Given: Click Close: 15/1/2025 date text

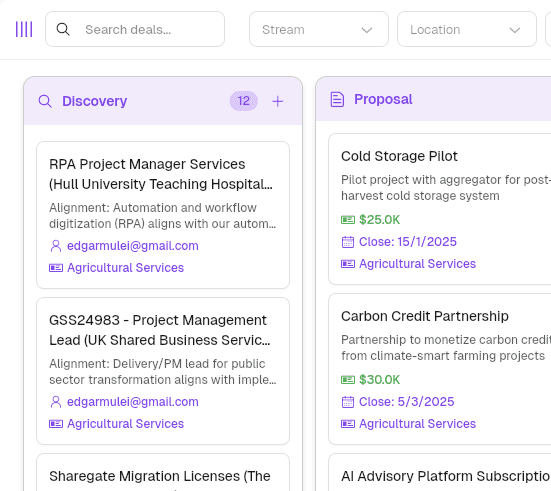Looking at the screenshot, I should pyautogui.click(x=408, y=242).
